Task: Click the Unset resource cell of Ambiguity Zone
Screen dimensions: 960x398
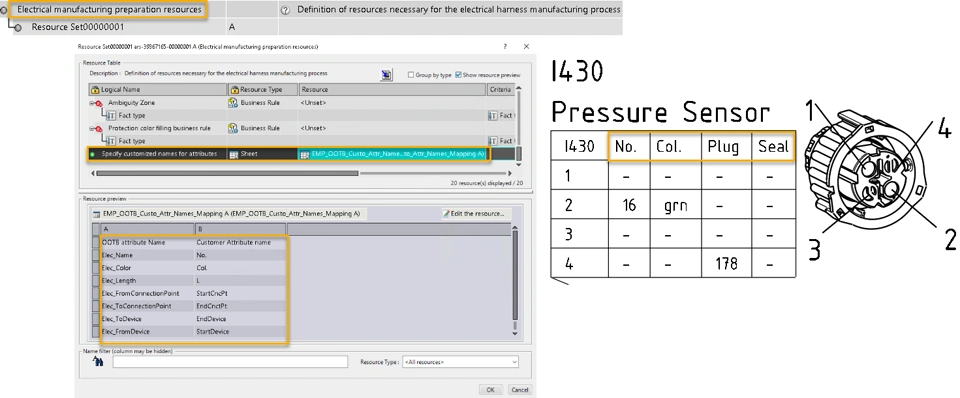Action: point(392,103)
